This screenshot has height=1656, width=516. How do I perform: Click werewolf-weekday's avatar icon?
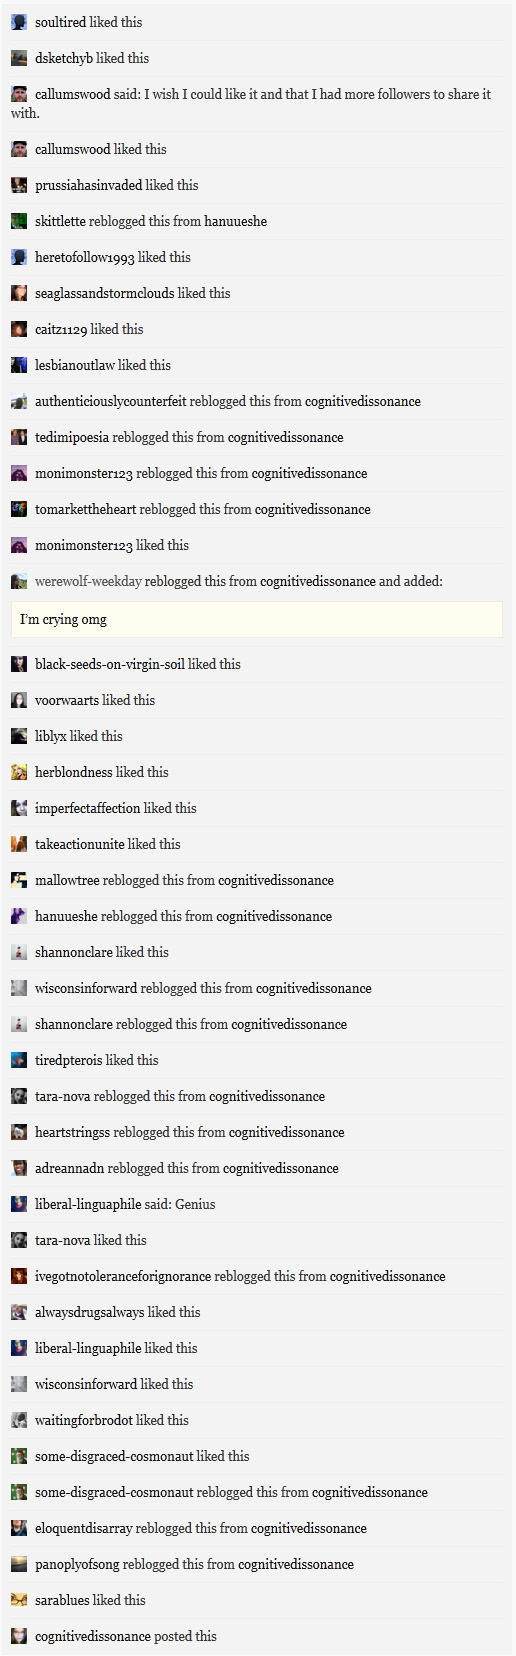pos(19,581)
